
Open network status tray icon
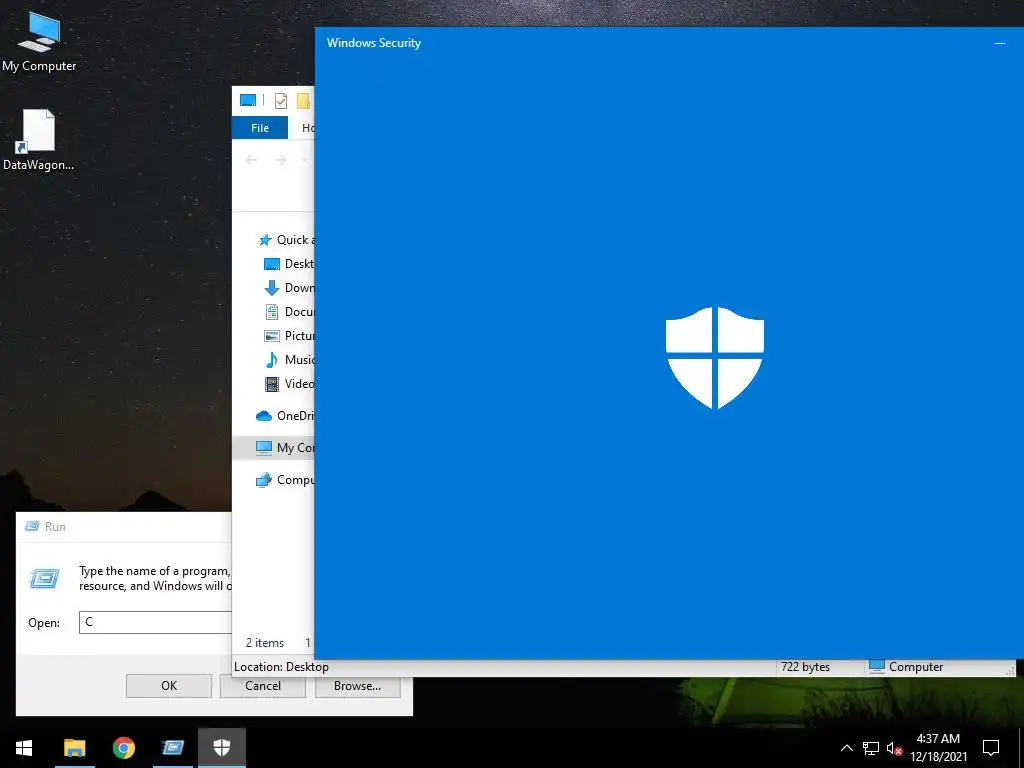pyautogui.click(x=871, y=748)
